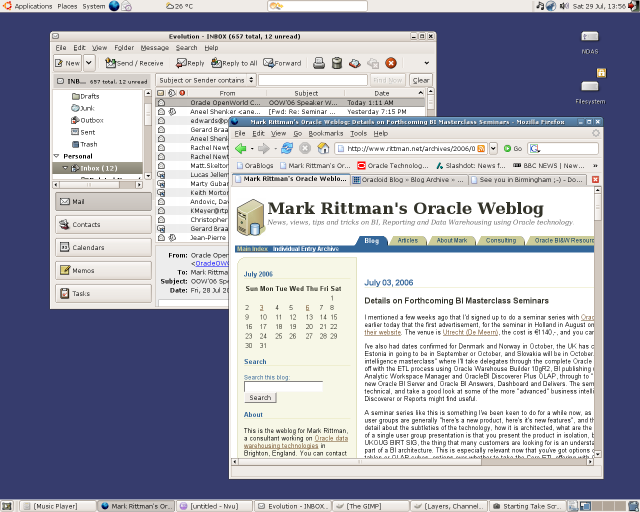Open the Filesystem desktop icon

point(590,91)
